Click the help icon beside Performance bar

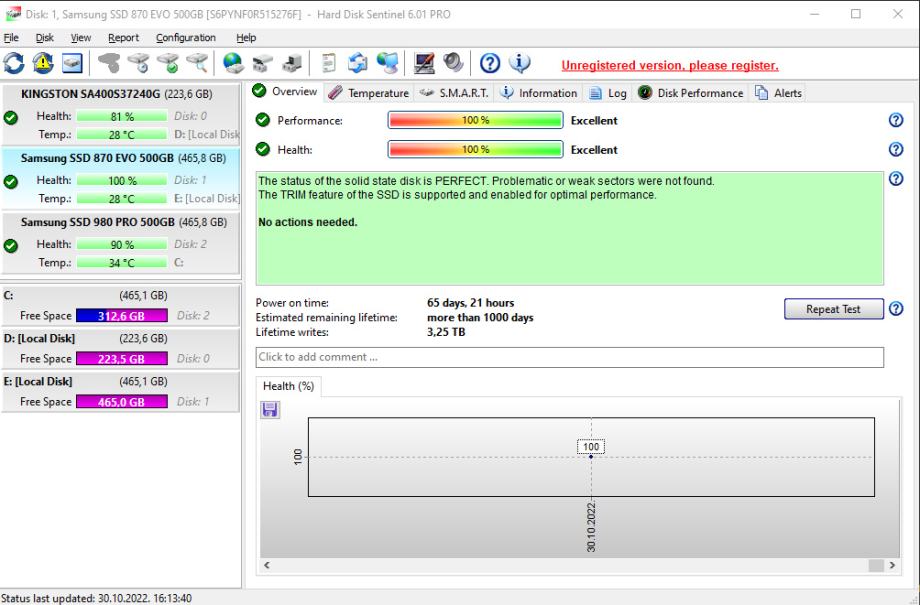pyautogui.click(x=896, y=120)
